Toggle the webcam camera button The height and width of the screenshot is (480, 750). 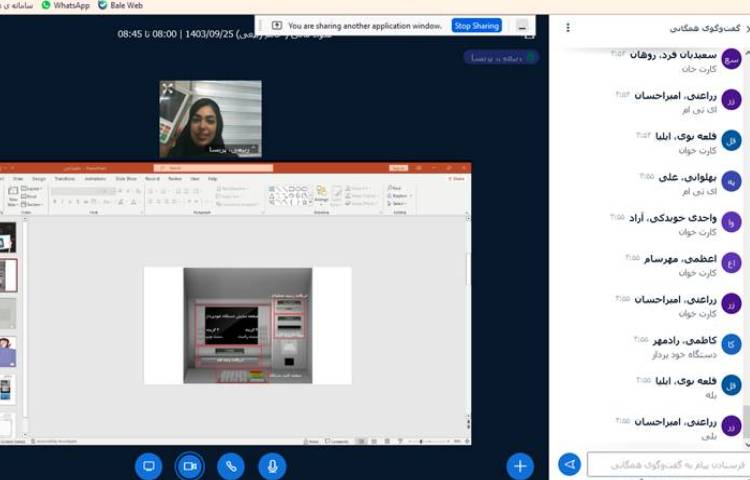coord(190,466)
